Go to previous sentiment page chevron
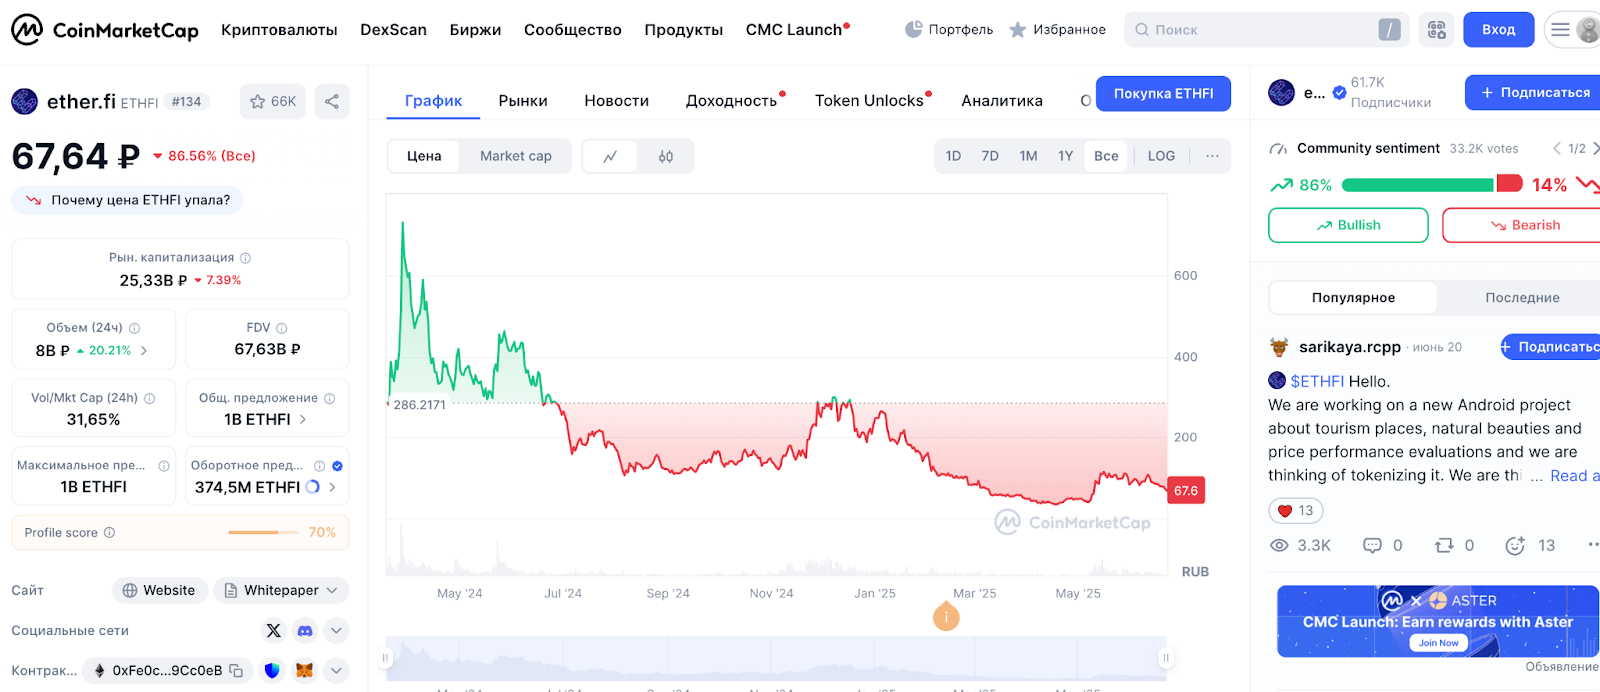Viewport: 1600px width, 692px height. point(1557,148)
